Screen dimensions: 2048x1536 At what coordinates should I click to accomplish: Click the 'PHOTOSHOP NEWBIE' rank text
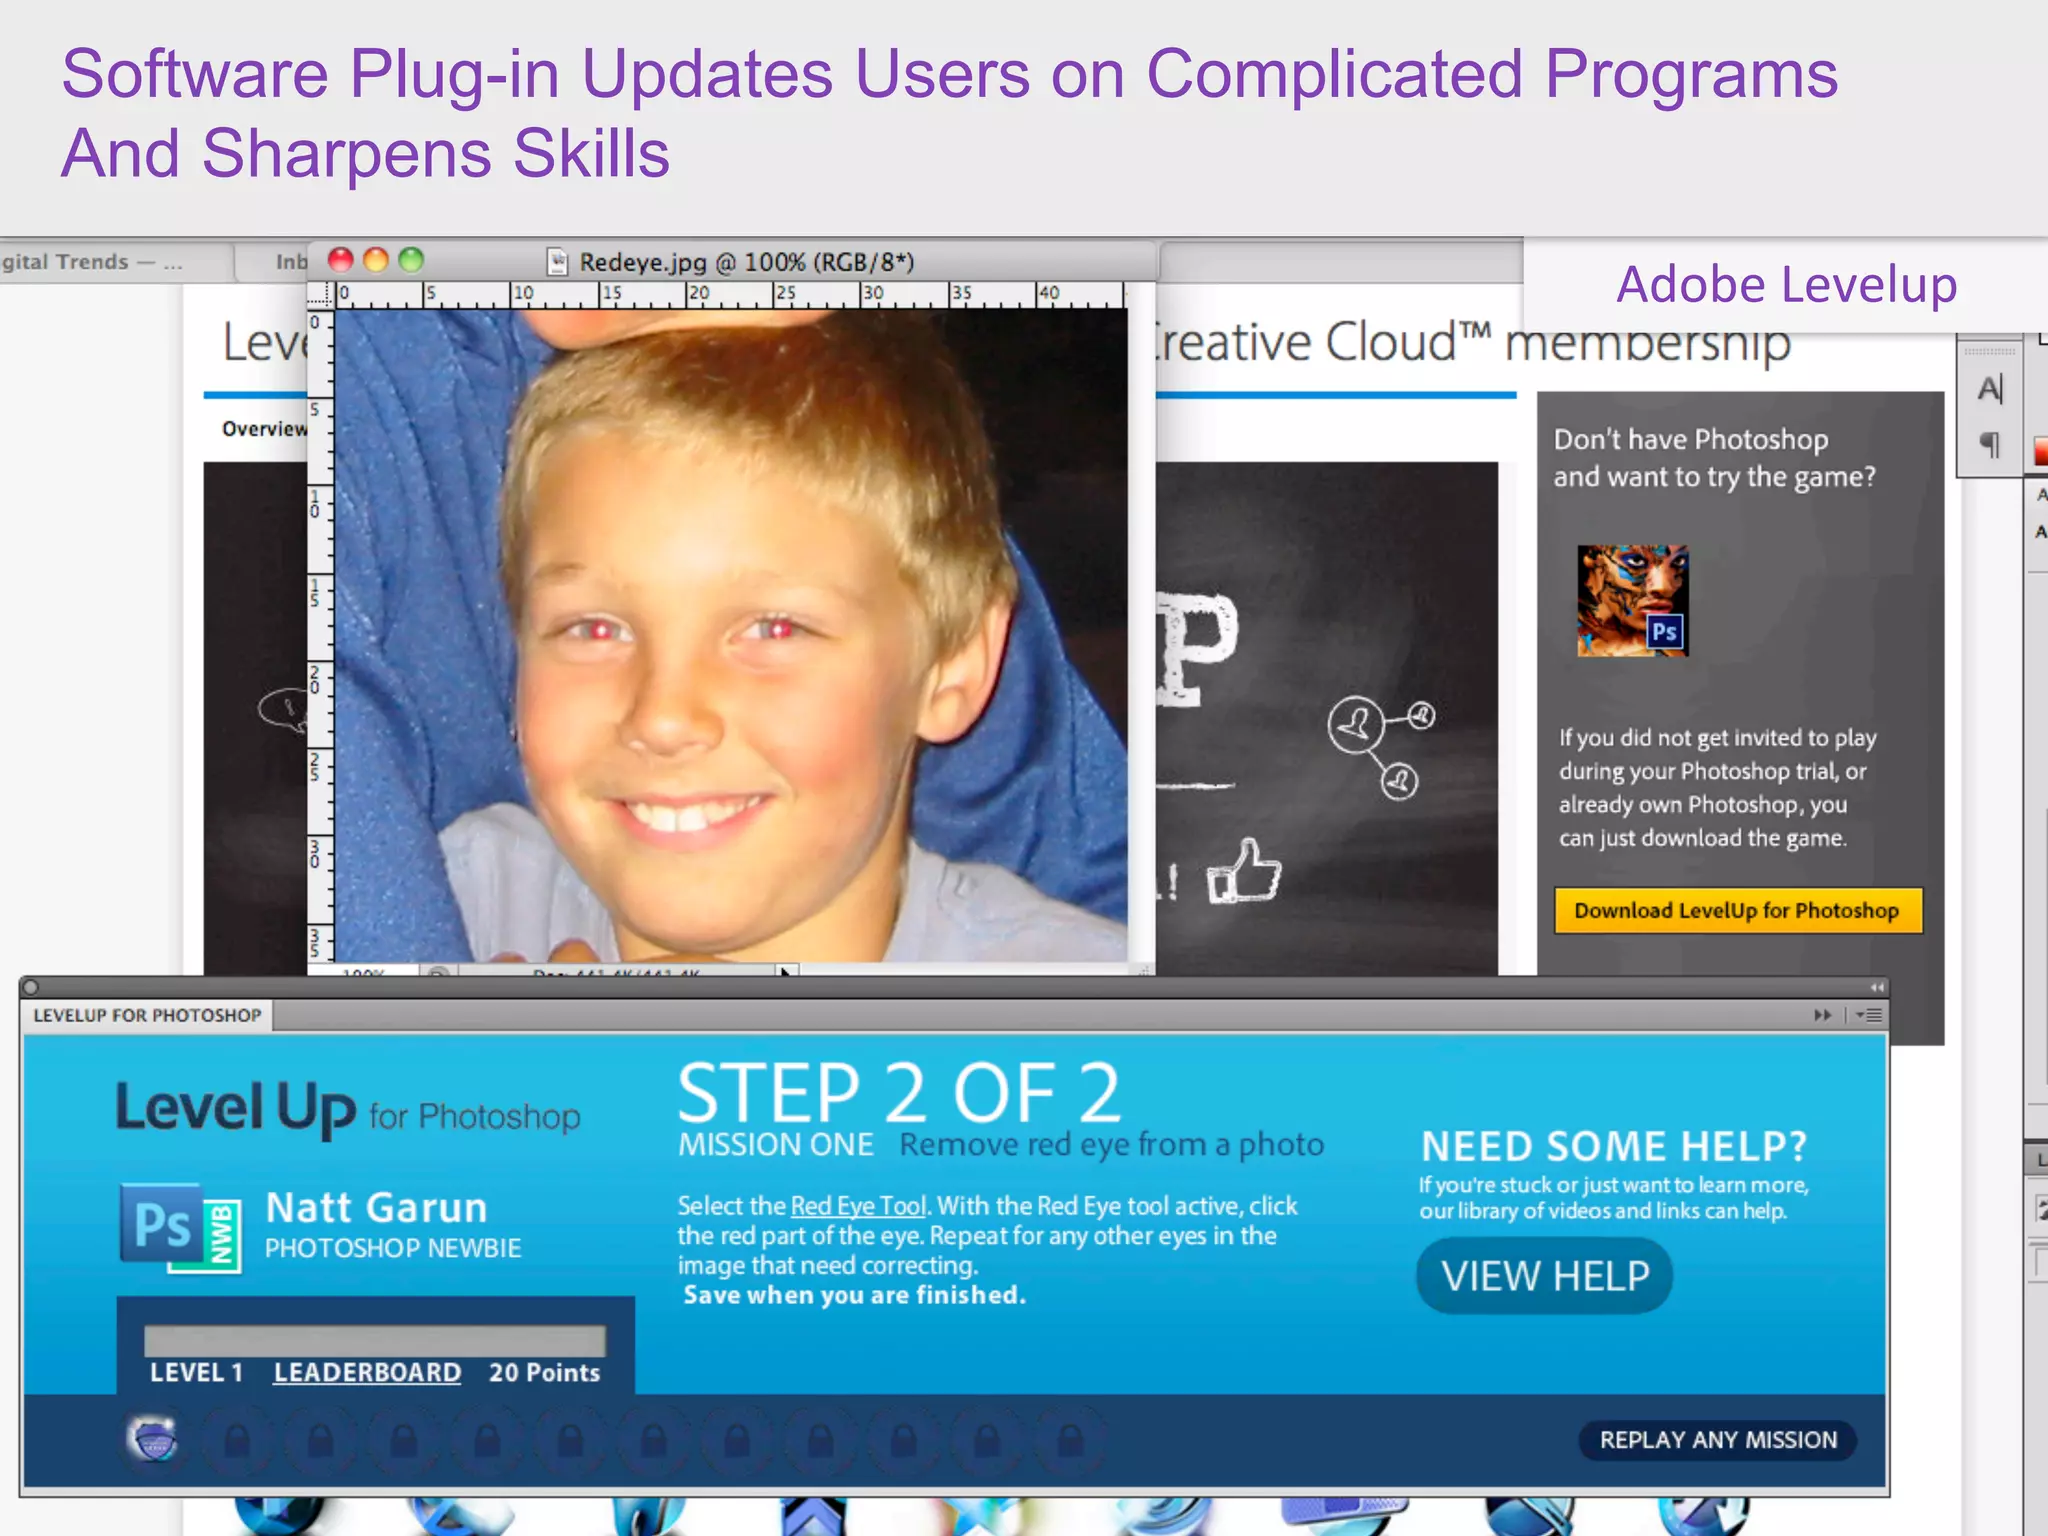point(393,1248)
